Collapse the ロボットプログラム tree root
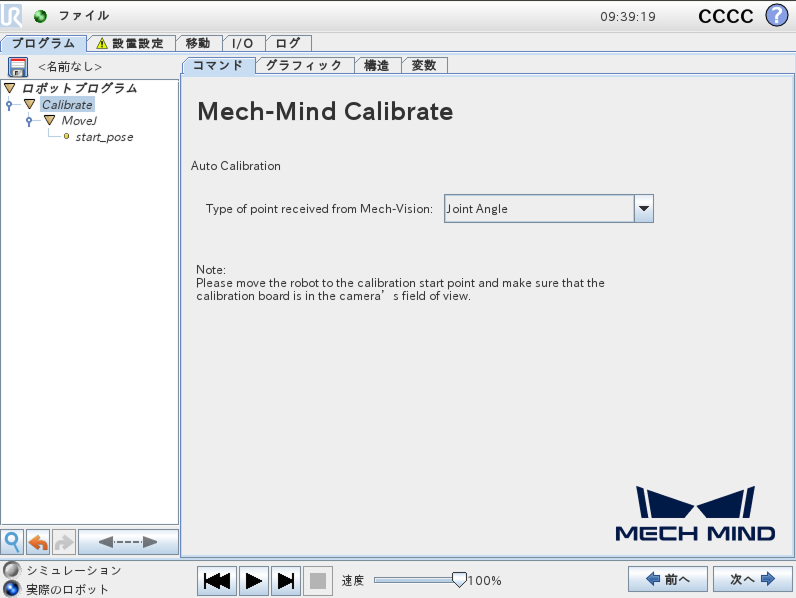Image resolution: width=796 pixels, height=598 pixels. (x=10, y=88)
